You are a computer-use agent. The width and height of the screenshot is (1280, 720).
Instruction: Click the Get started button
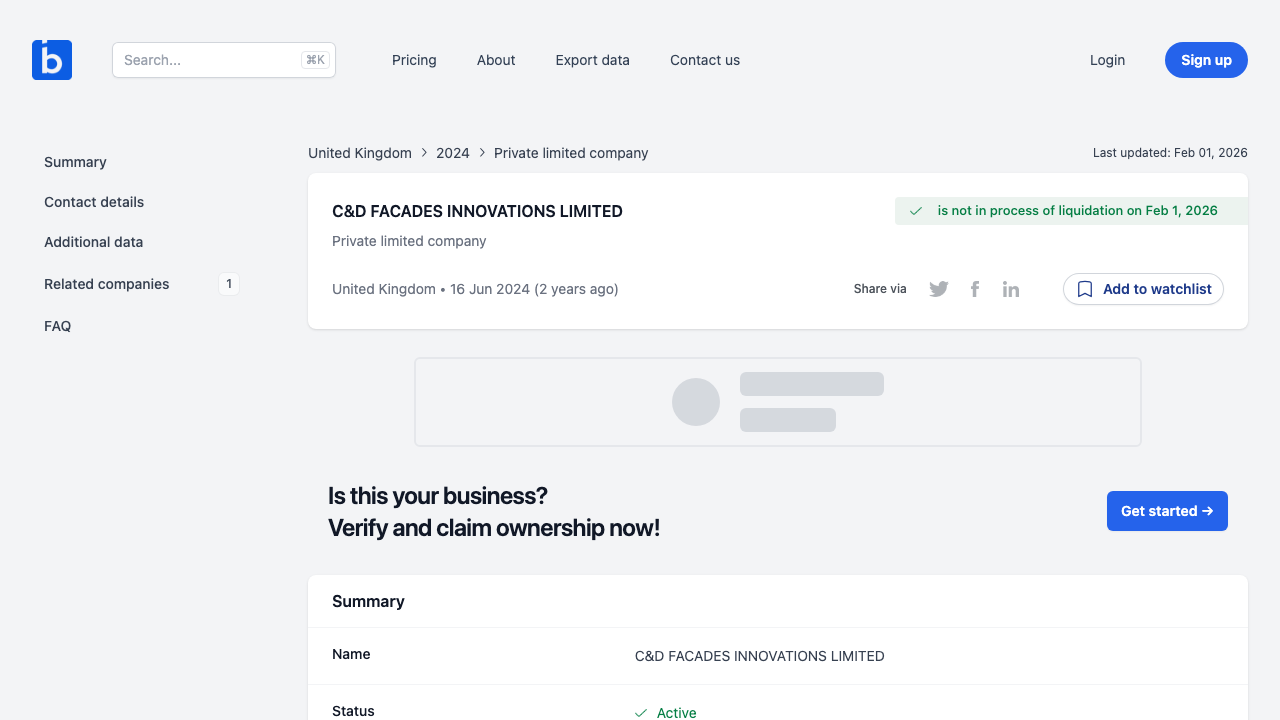point(1167,511)
